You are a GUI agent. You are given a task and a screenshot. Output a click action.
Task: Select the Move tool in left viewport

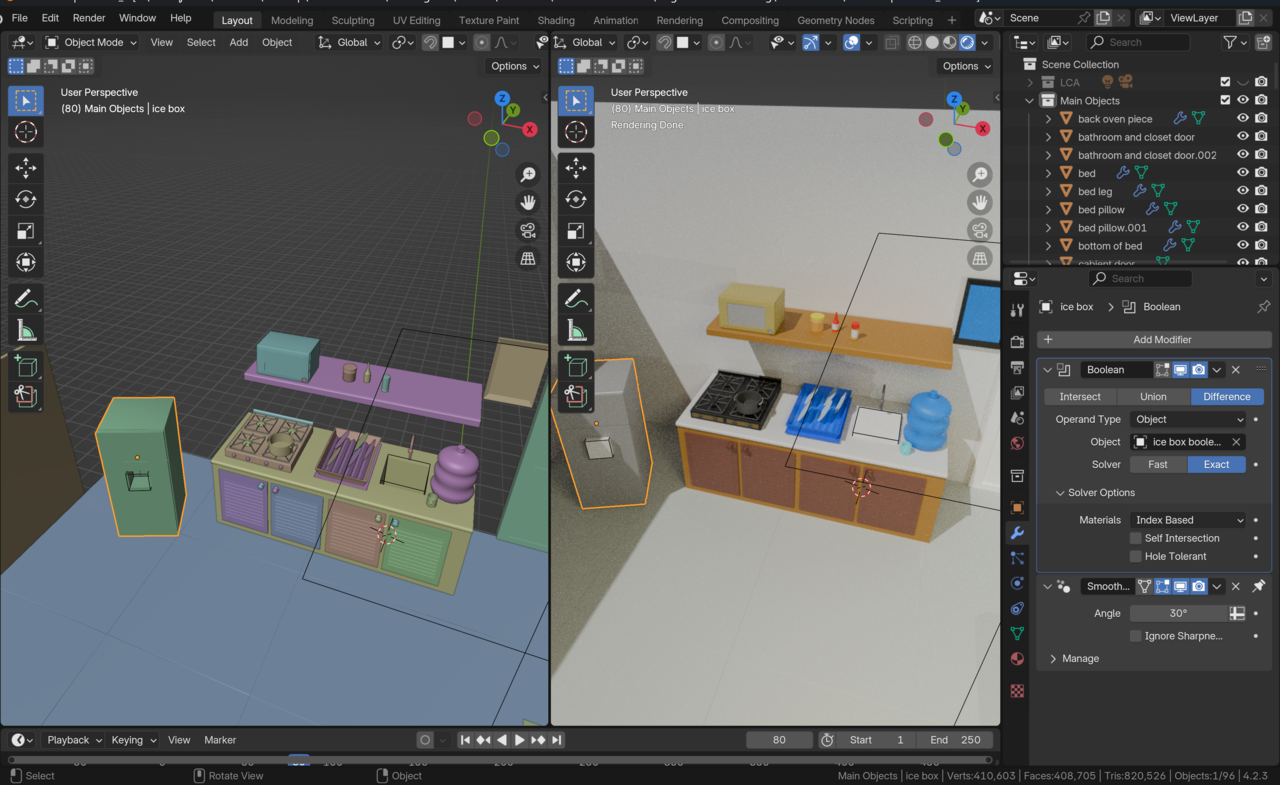(26, 168)
